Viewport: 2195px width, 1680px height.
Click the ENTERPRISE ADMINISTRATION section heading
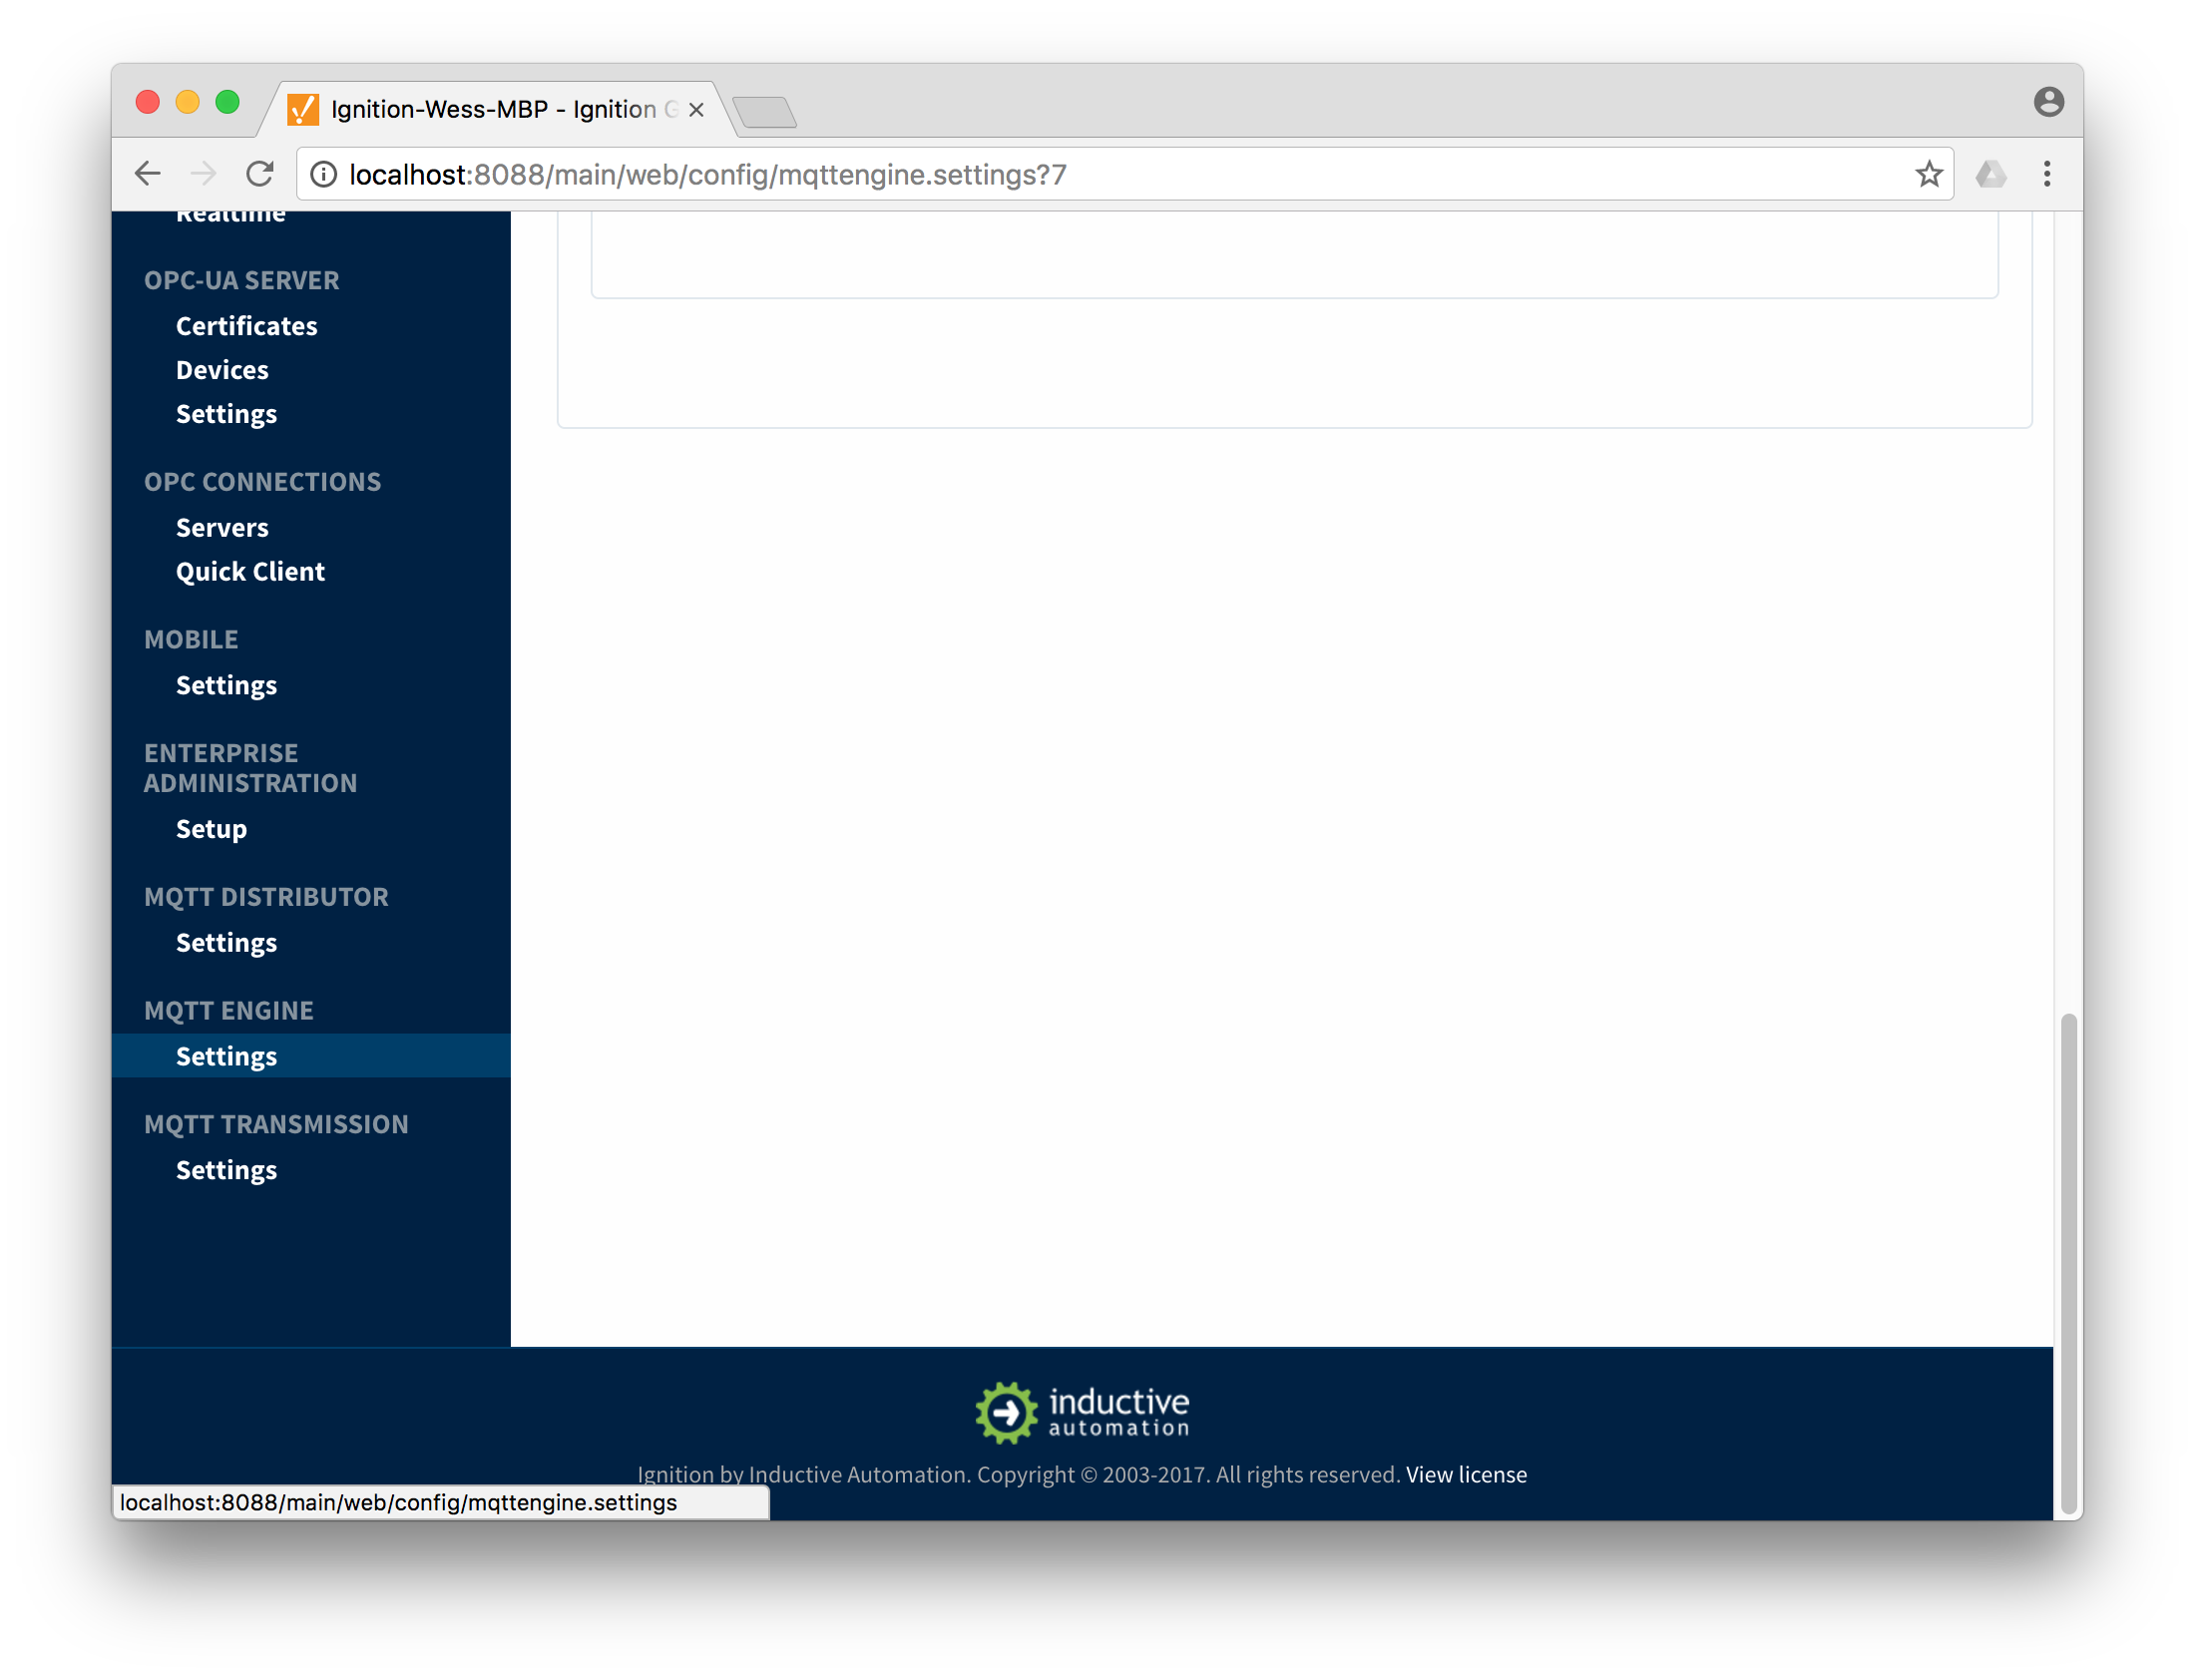(x=250, y=768)
